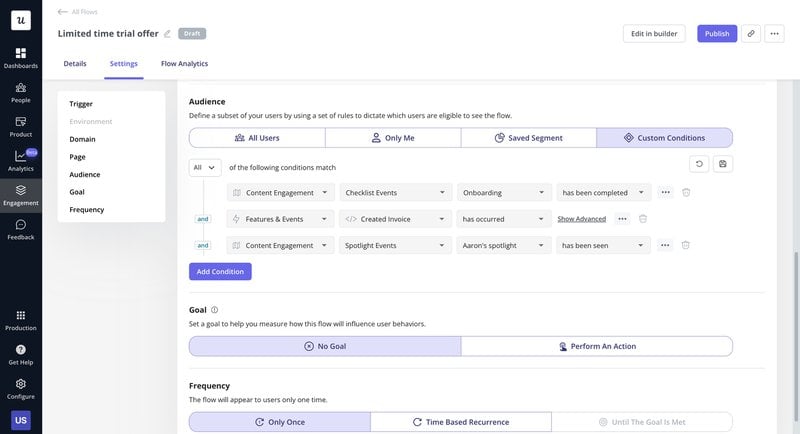This screenshot has height=434, width=800.
Task: Switch to the Settings tab
Action: click(123, 64)
